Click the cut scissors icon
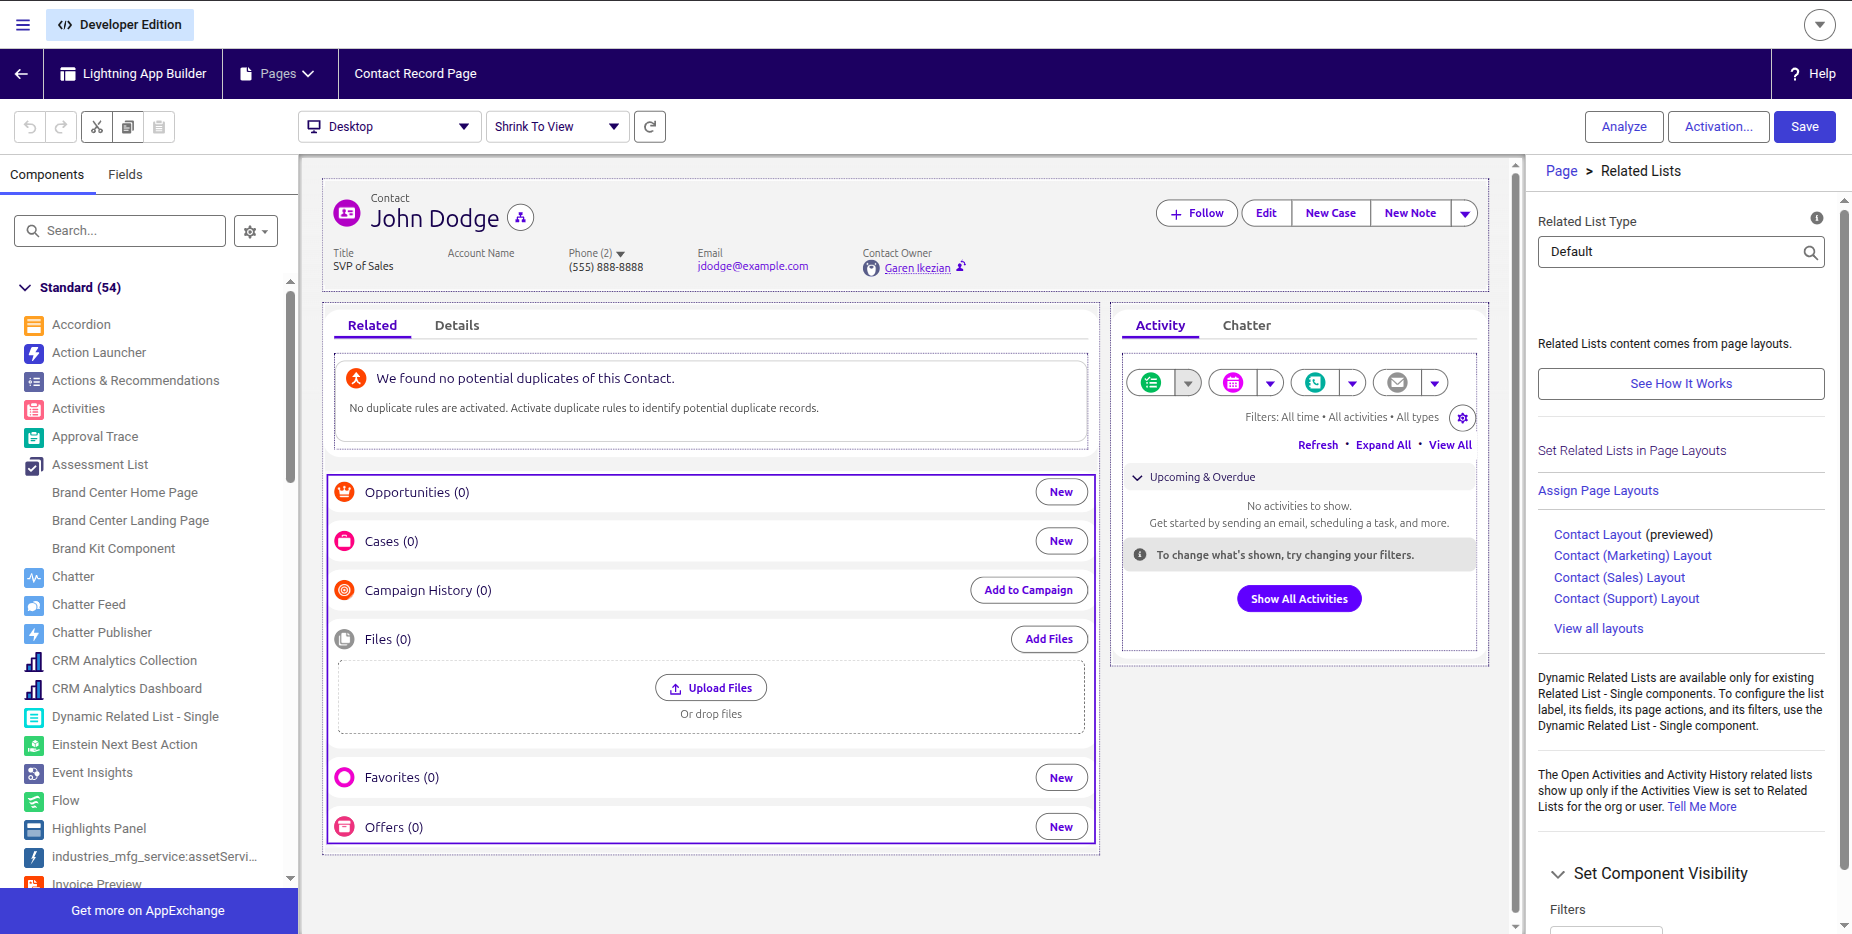1852x934 pixels. coord(97,127)
